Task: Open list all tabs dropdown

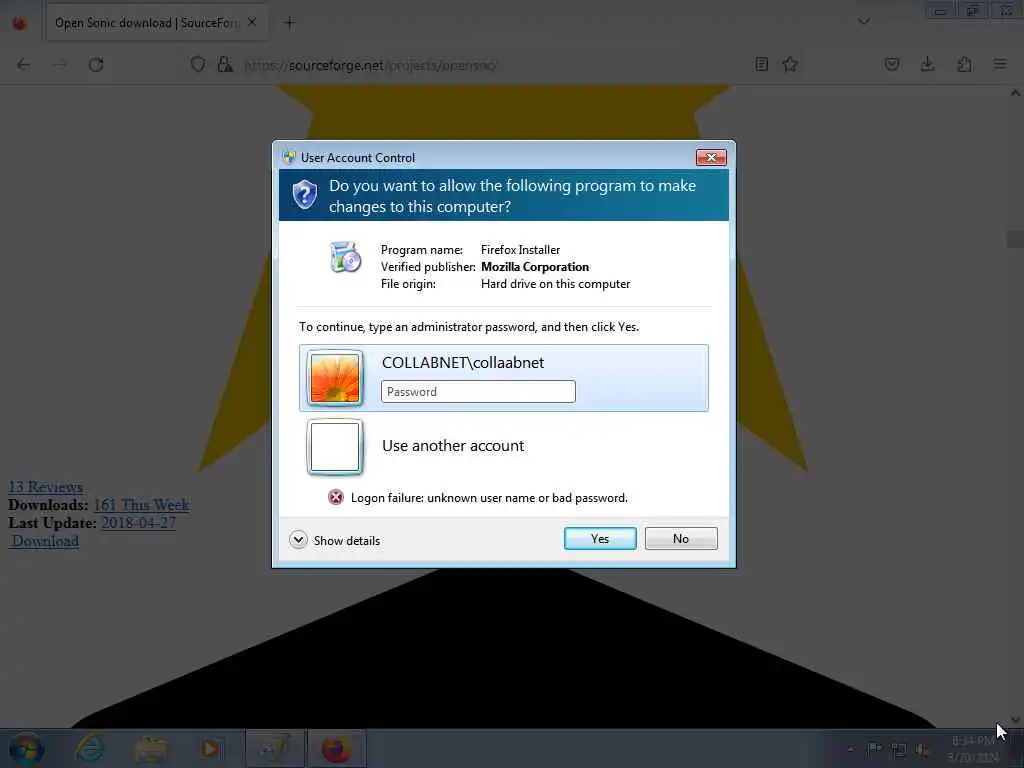Action: [863, 22]
